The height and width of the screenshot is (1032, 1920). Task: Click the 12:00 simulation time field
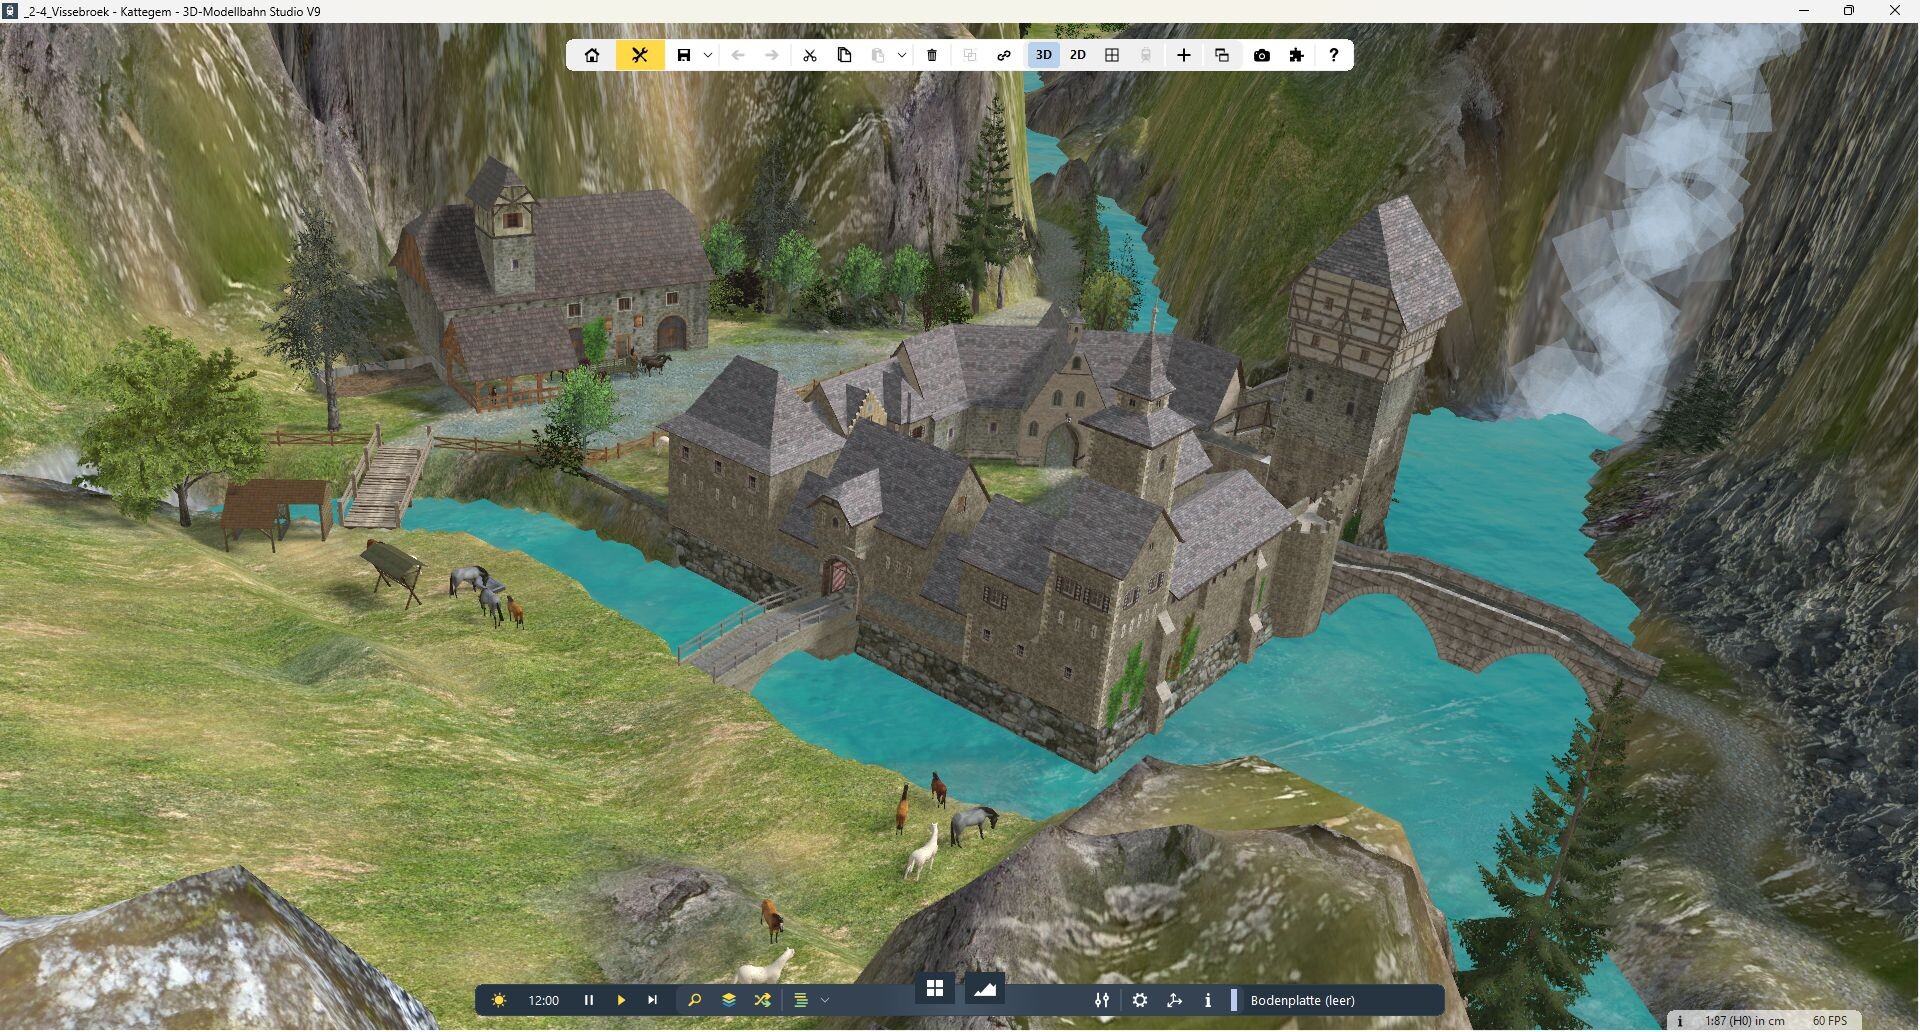click(x=543, y=1001)
